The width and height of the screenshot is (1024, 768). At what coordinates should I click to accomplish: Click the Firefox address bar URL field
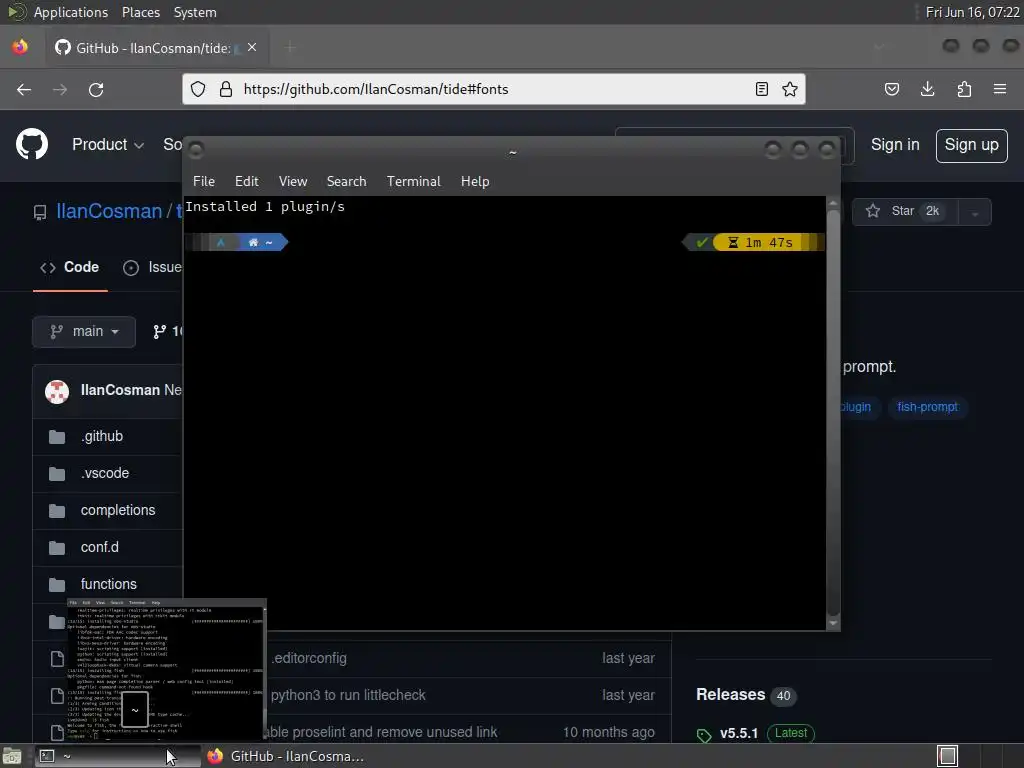point(492,89)
